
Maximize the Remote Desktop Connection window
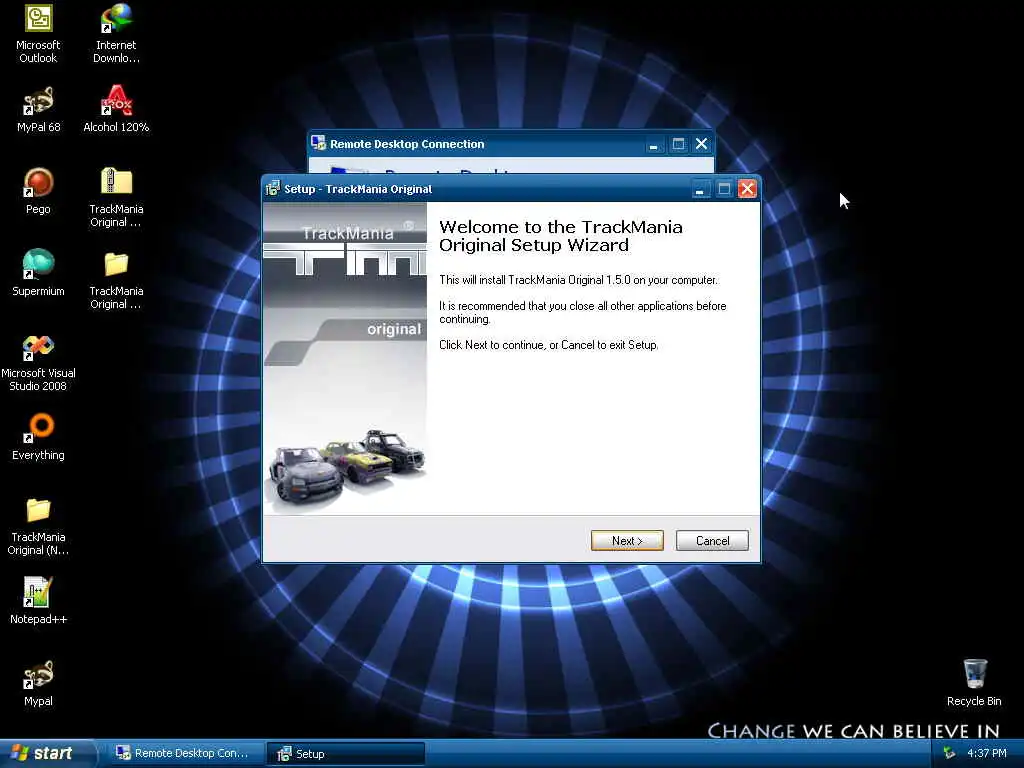click(678, 144)
